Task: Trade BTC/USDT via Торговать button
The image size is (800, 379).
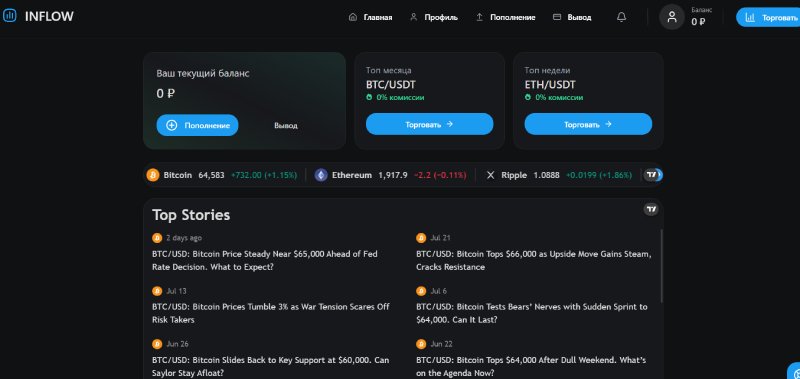Action: coord(430,124)
